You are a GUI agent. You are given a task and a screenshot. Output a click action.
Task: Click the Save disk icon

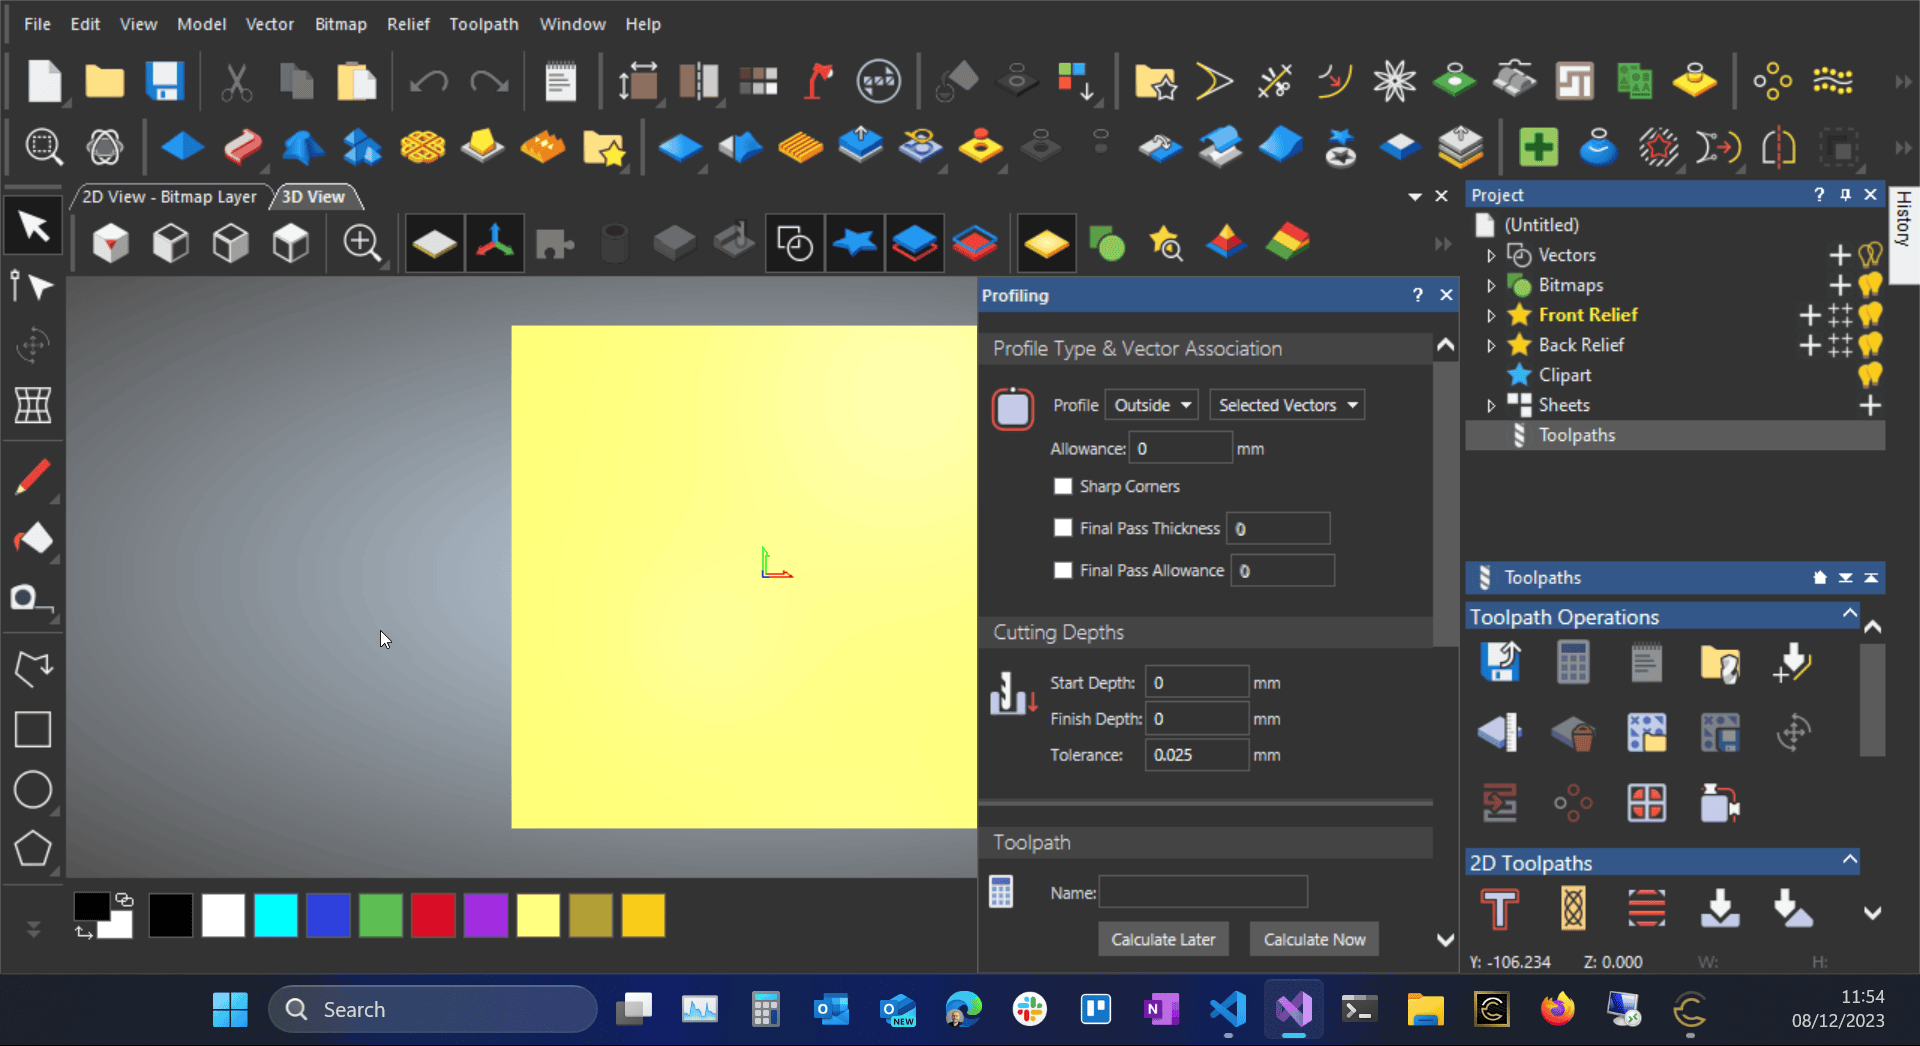coord(164,81)
